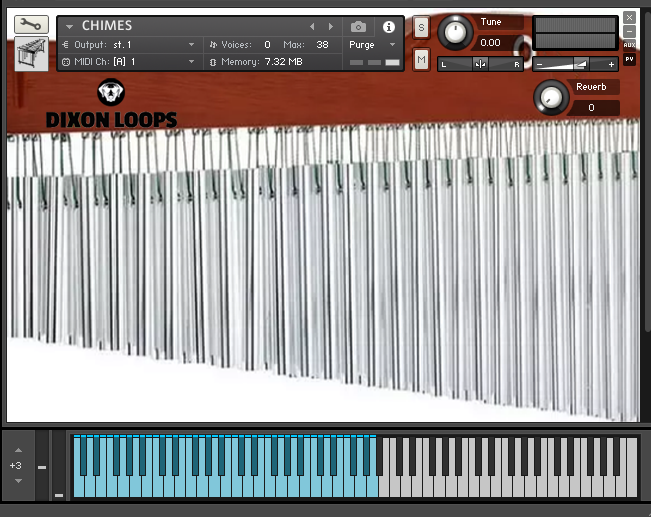Take a snapshot with the camera icon

358,27
